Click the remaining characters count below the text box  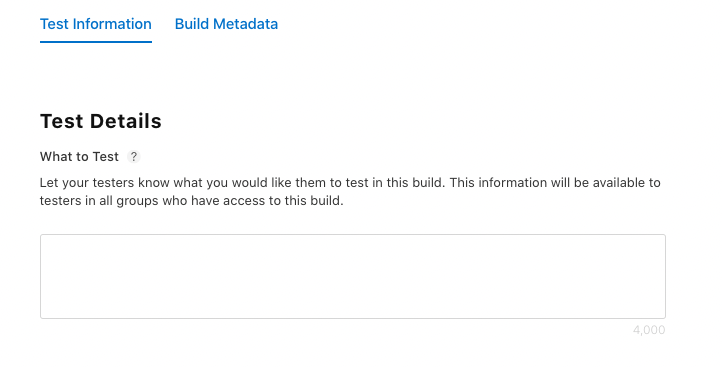649,330
